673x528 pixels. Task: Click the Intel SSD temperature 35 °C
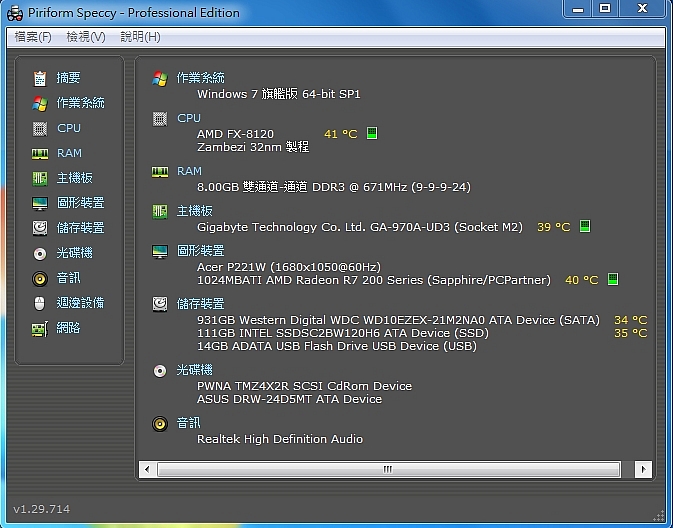(x=631, y=333)
